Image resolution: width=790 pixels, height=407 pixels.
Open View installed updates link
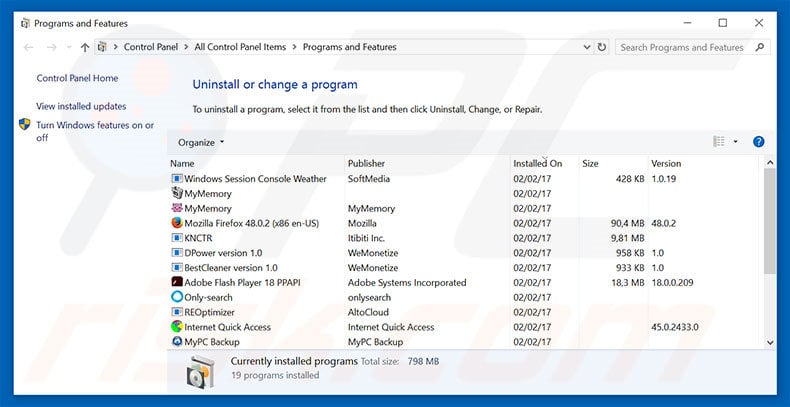pyautogui.click(x=81, y=106)
